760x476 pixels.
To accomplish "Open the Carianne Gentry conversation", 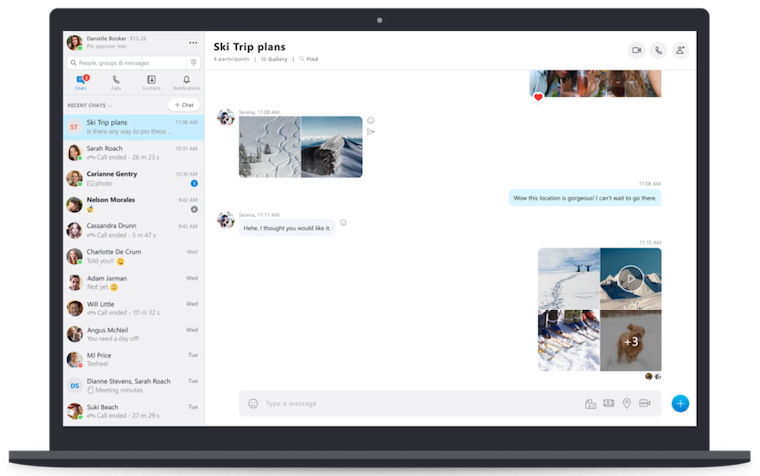I will [x=133, y=178].
